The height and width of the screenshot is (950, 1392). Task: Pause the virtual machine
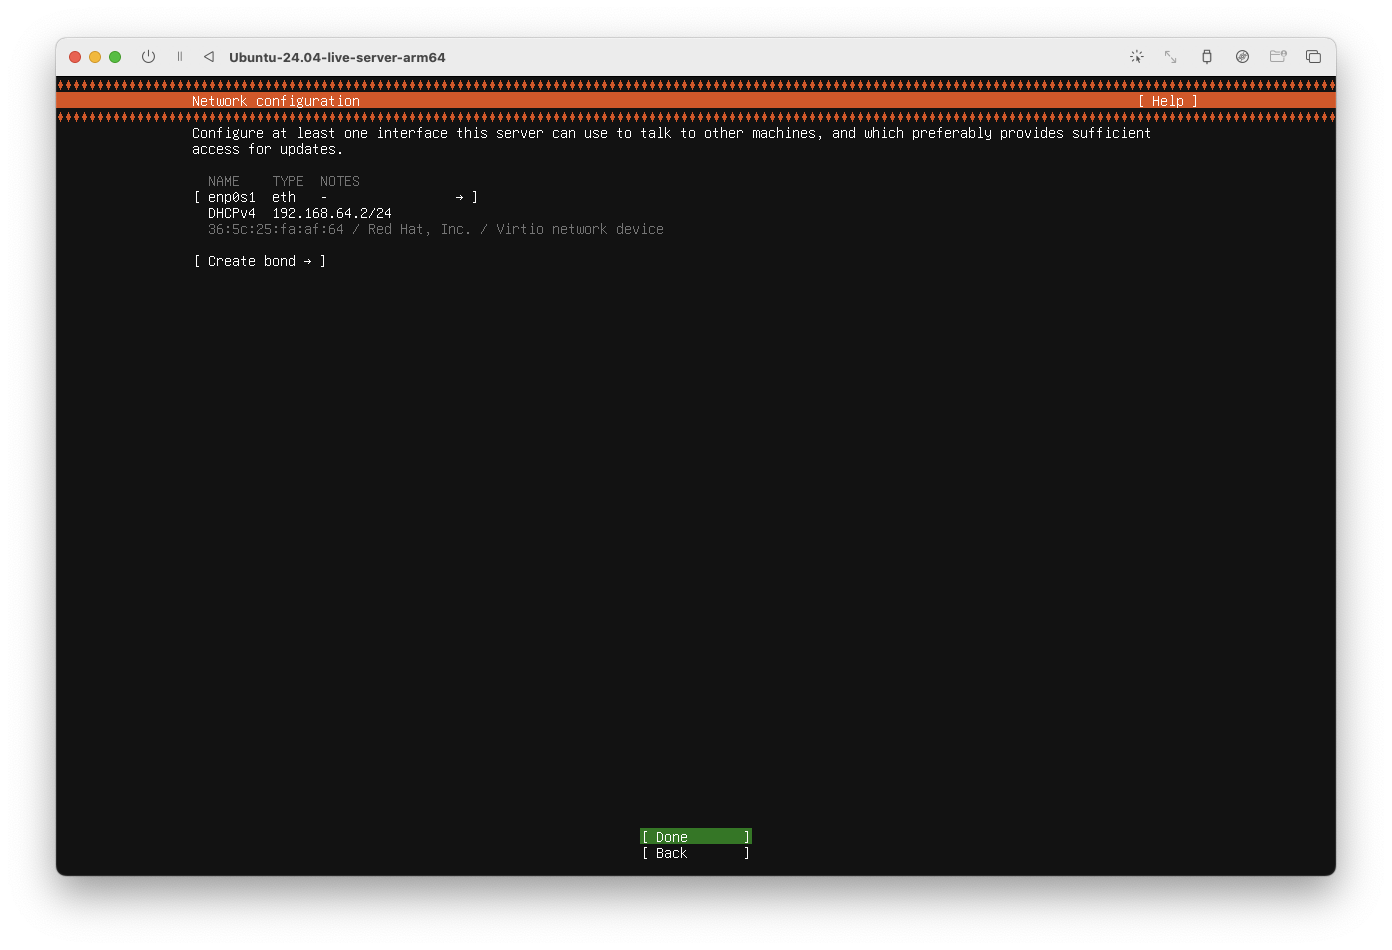(180, 57)
